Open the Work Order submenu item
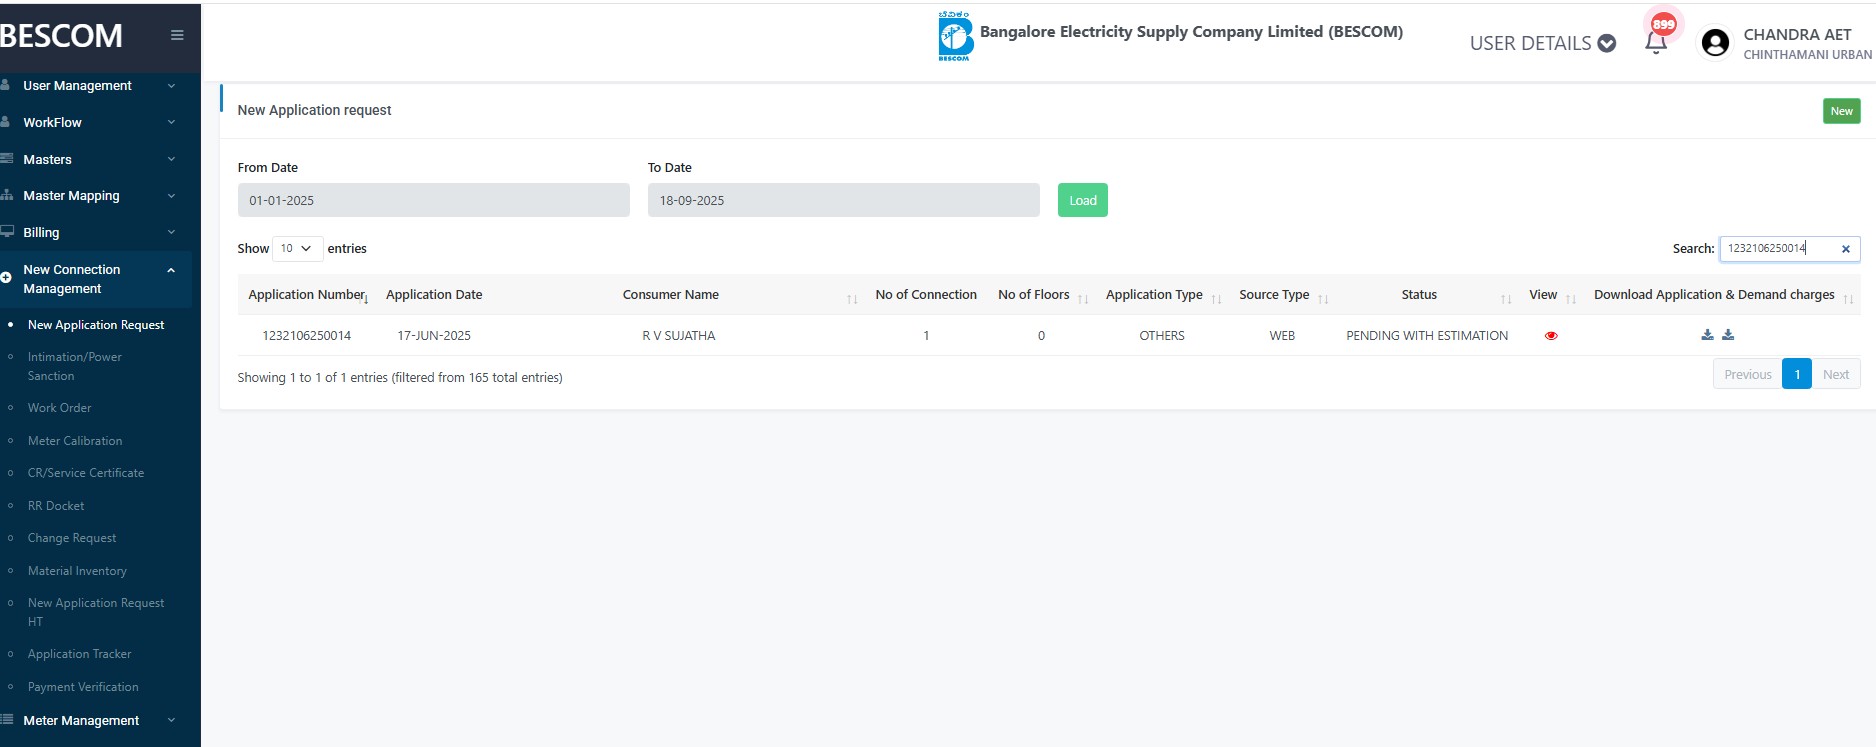This screenshot has height=747, width=1876. pos(59,408)
